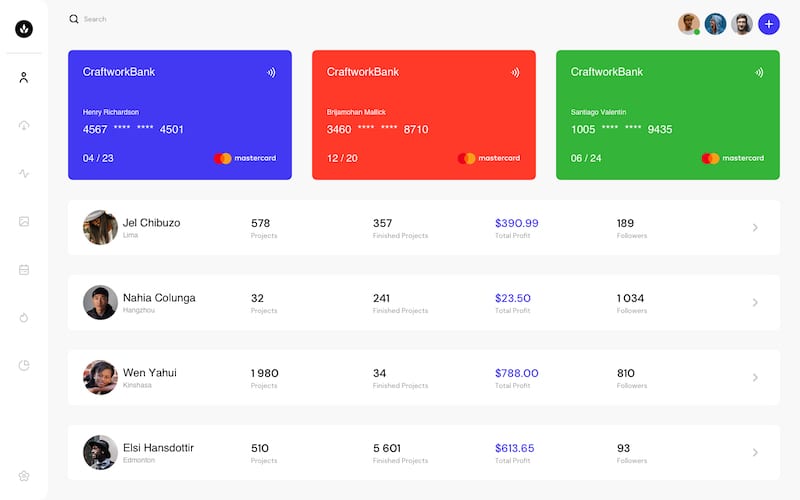
Task: Click the avatar with green online status dot
Action: (689, 24)
